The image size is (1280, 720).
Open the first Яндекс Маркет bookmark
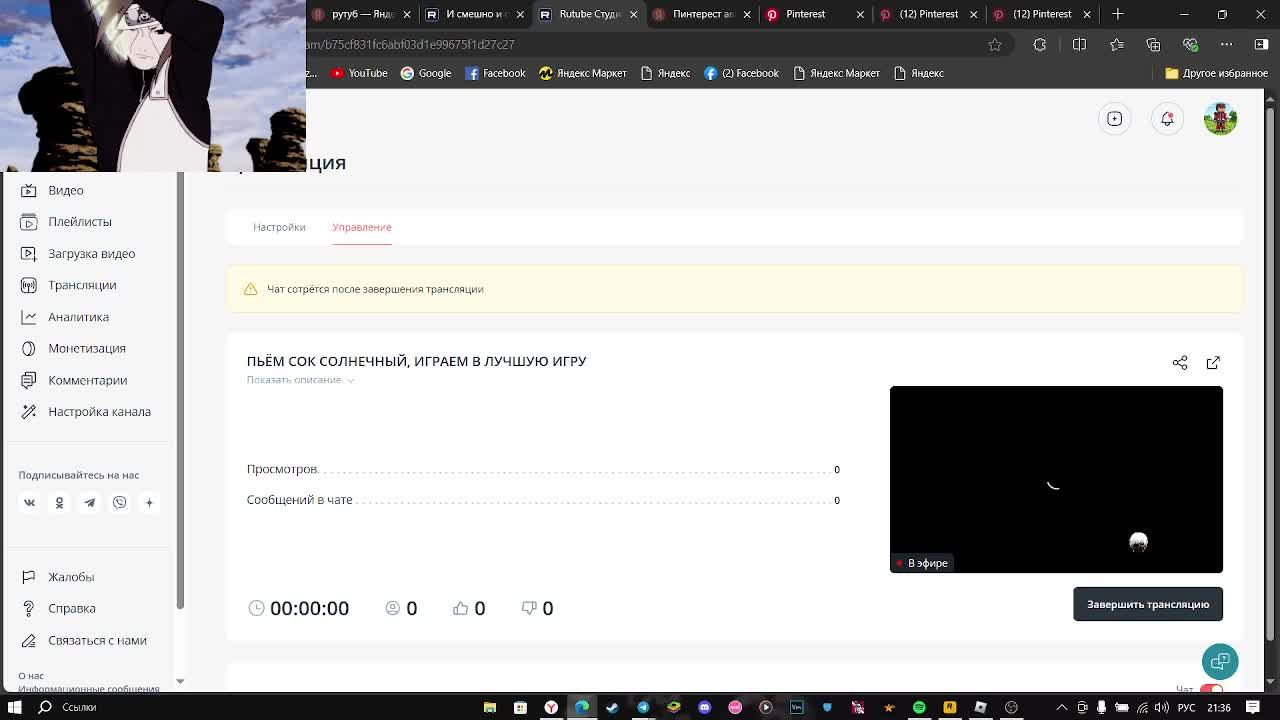tap(583, 73)
